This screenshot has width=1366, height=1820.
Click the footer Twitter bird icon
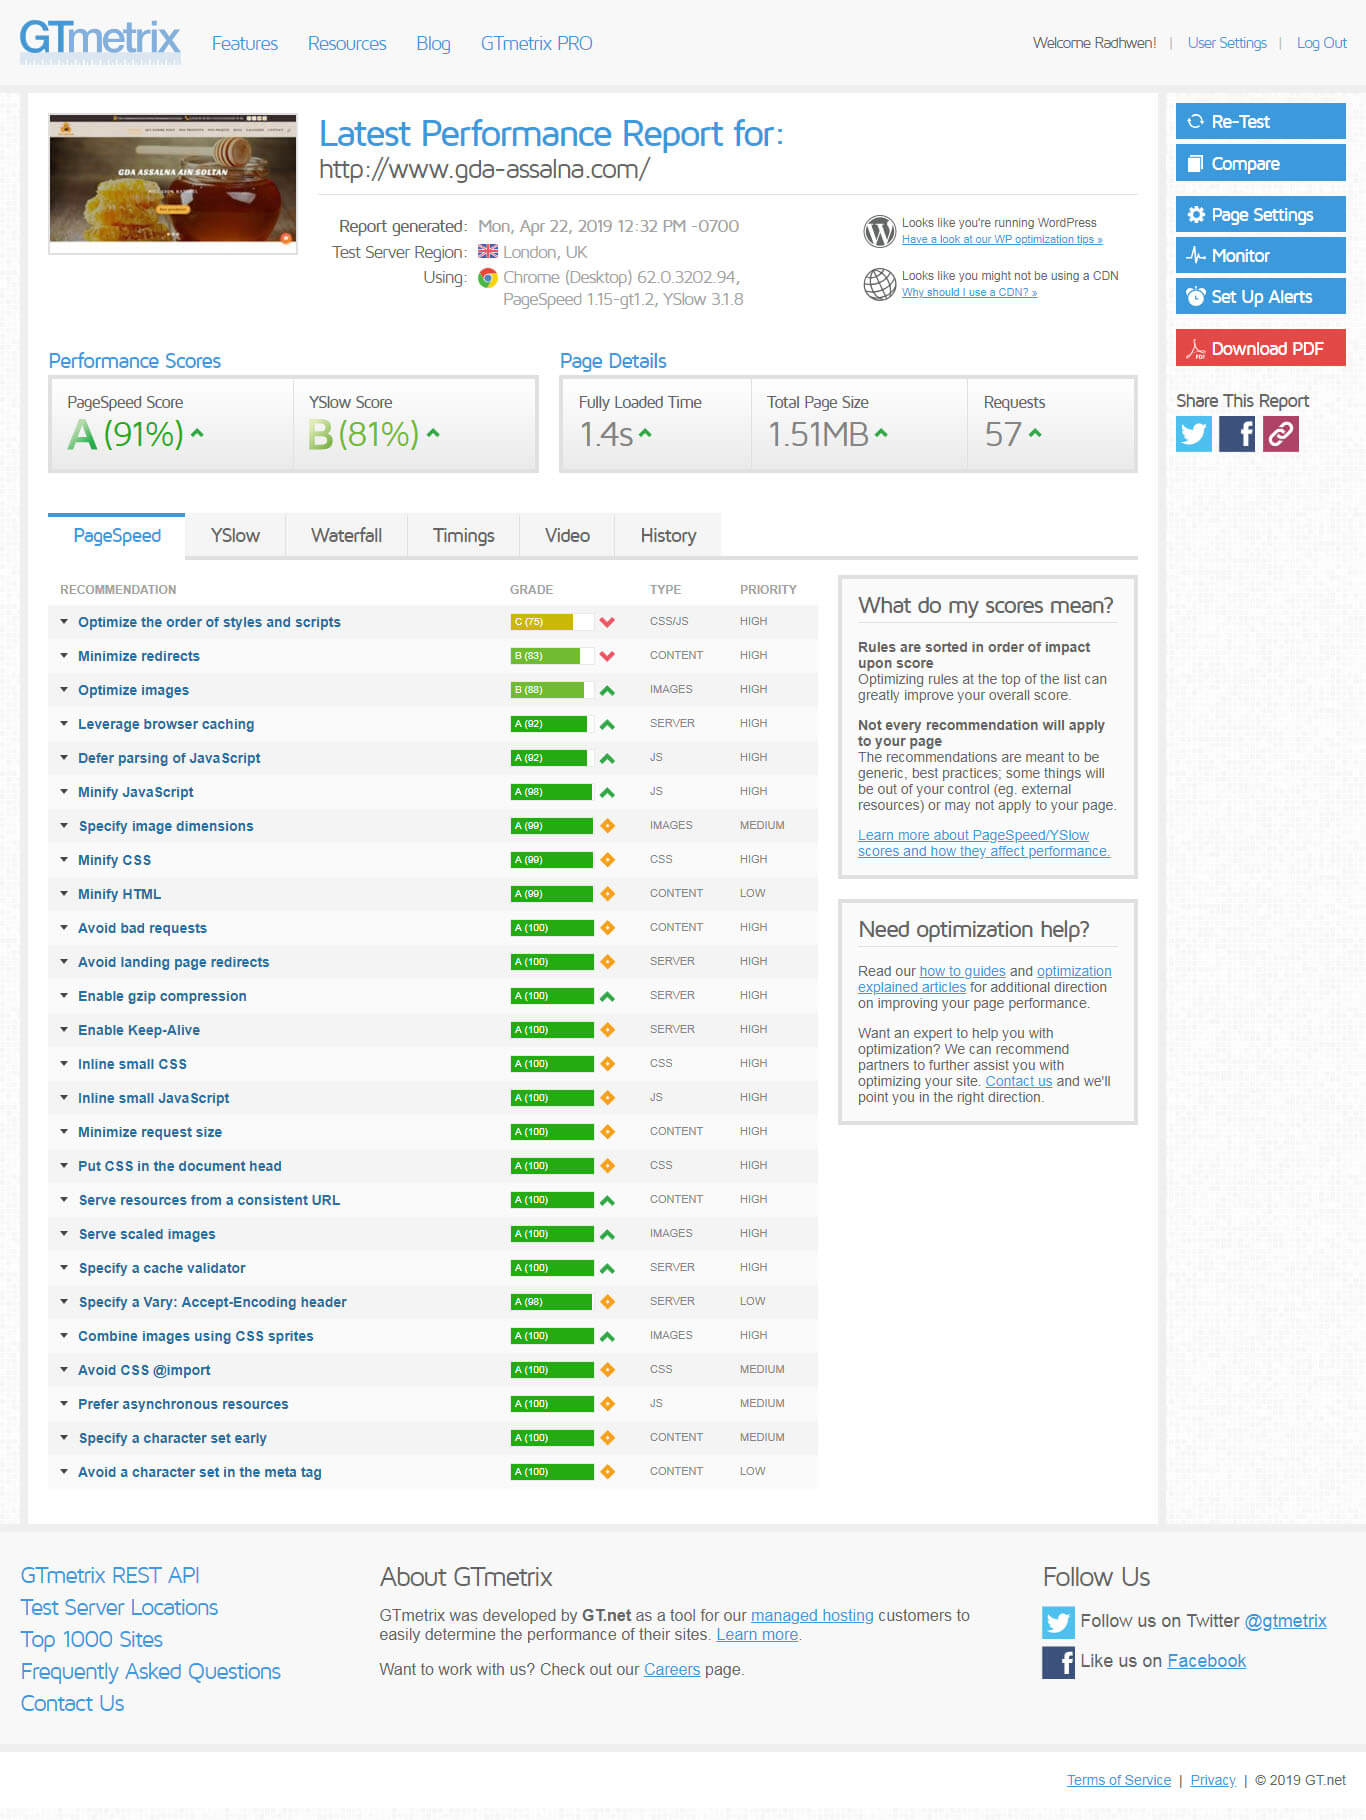coord(1058,1622)
